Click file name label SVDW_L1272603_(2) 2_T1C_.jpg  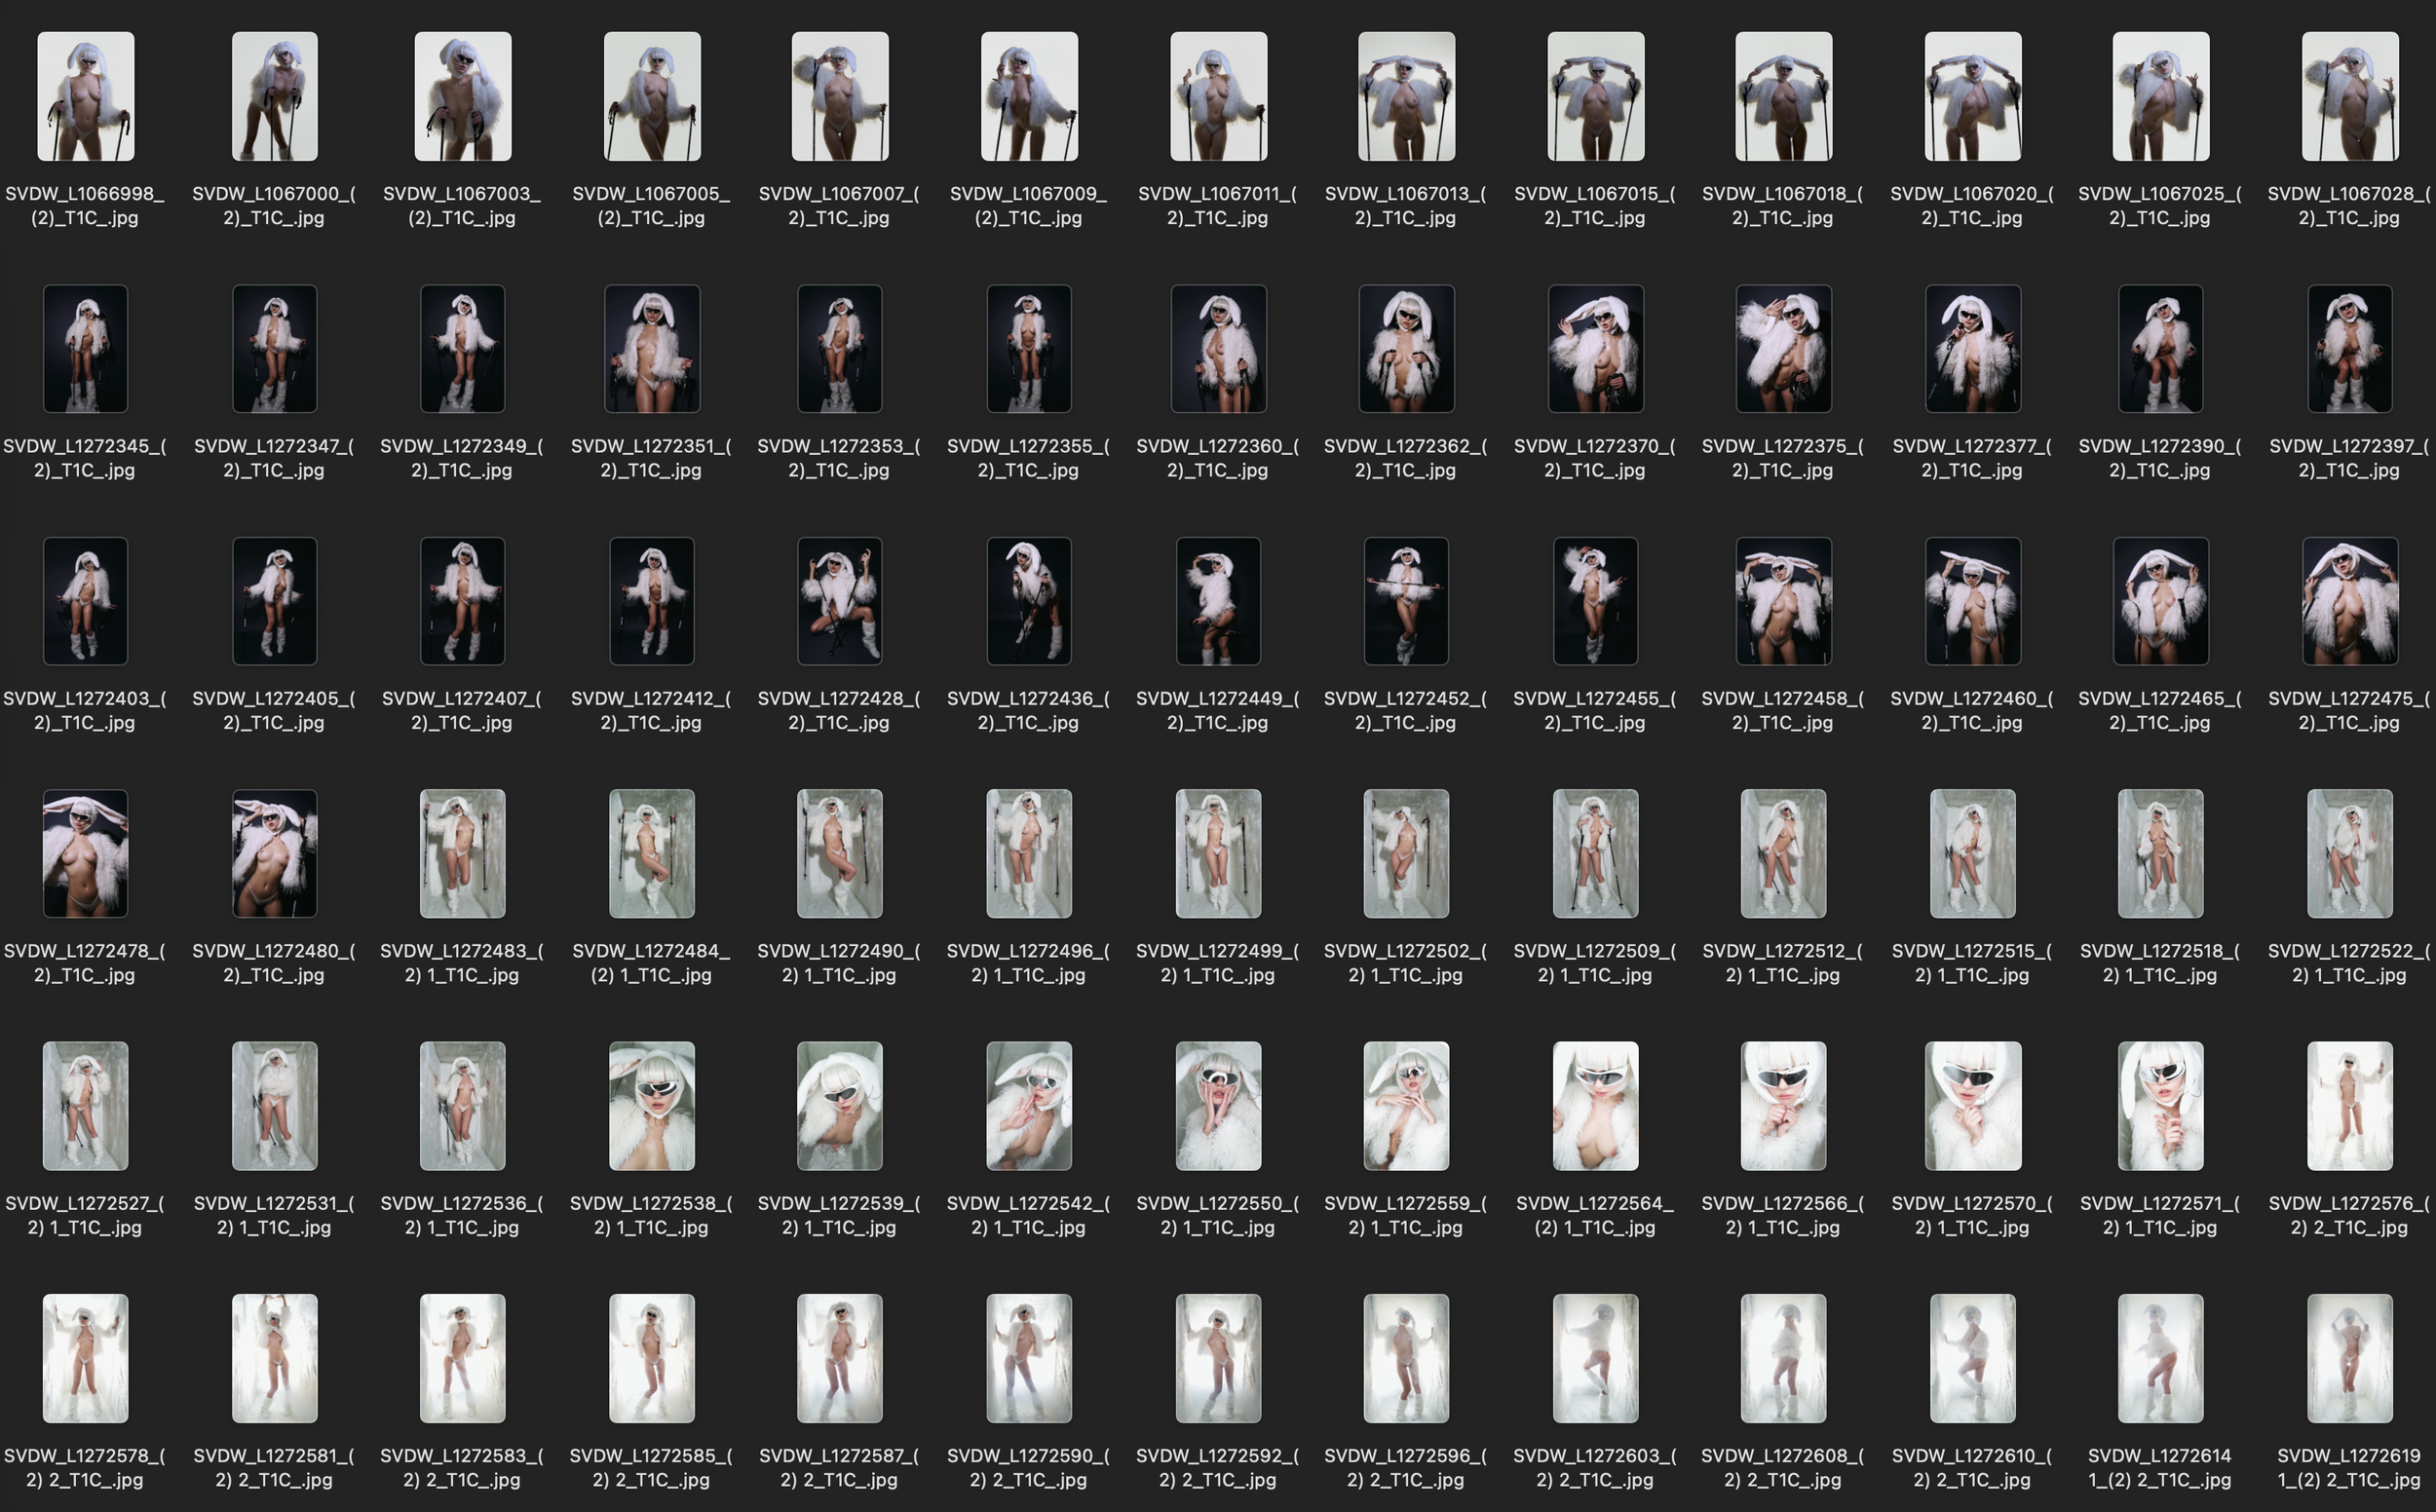(1595, 1467)
